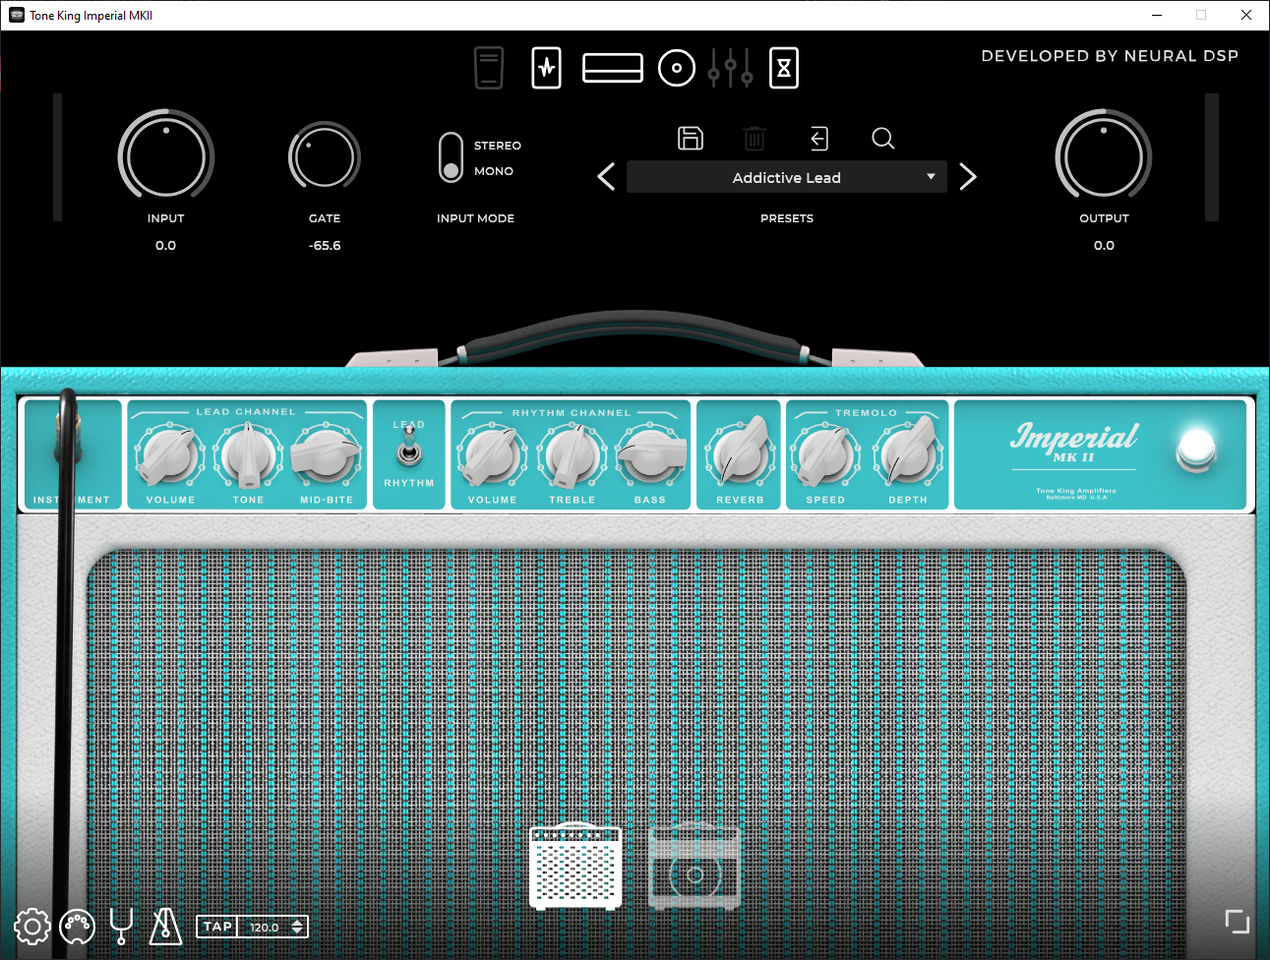Click the Gate knob
1270x960 pixels.
click(x=324, y=158)
